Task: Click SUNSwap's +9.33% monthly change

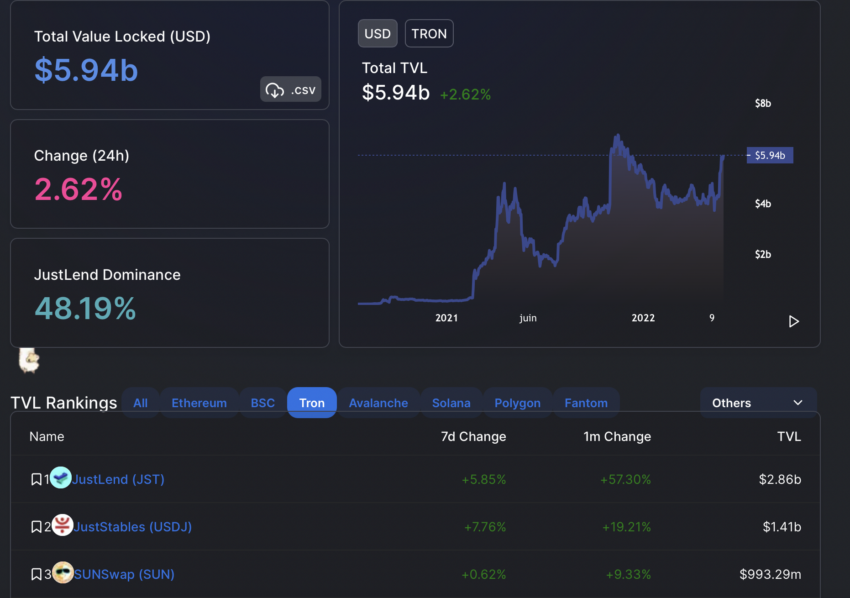Action: [x=628, y=574]
